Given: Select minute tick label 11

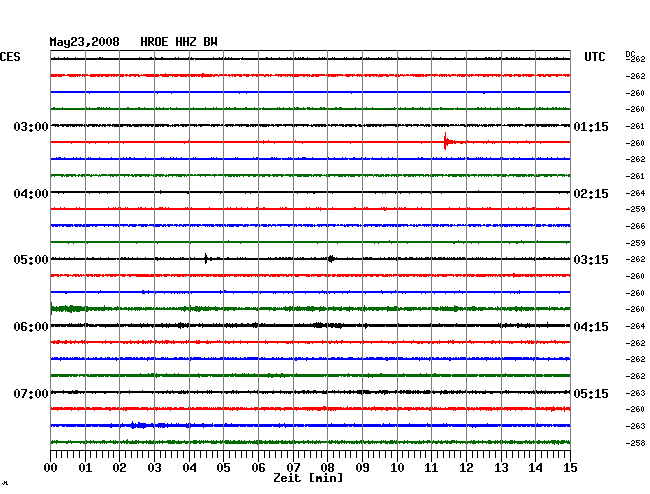Looking at the screenshot, I should [432, 468].
